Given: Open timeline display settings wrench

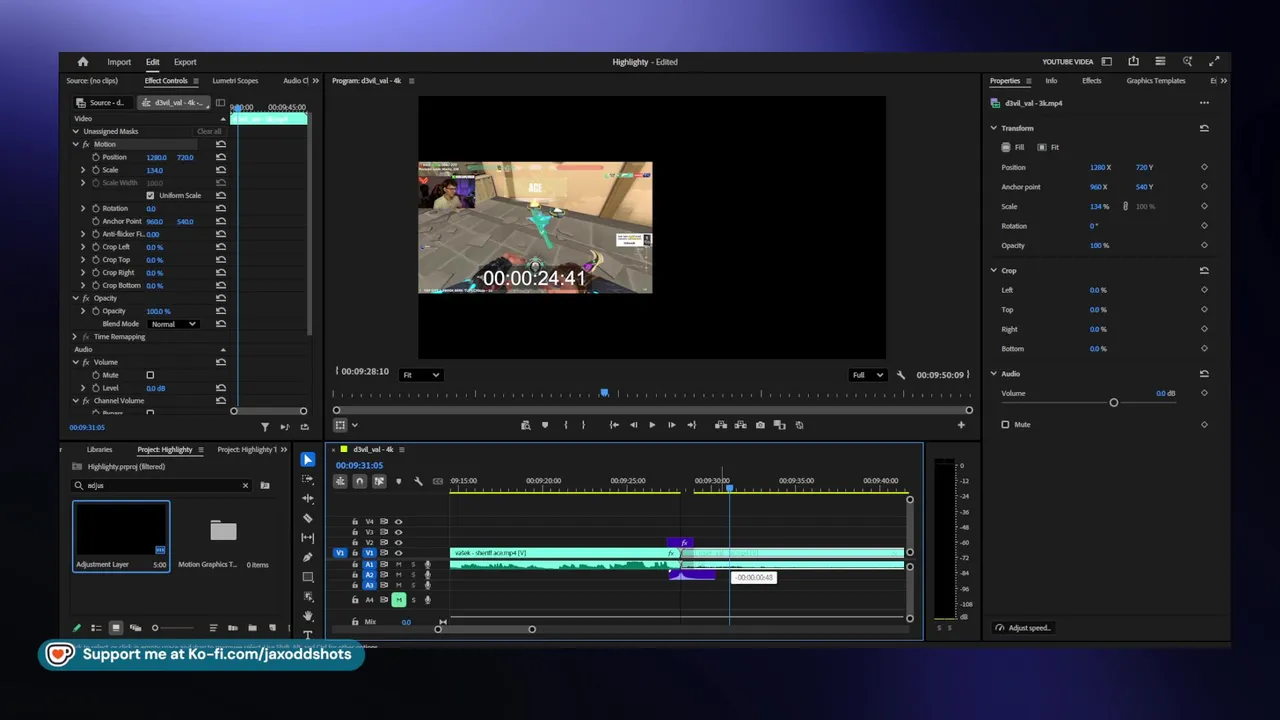Looking at the screenshot, I should click(x=418, y=481).
